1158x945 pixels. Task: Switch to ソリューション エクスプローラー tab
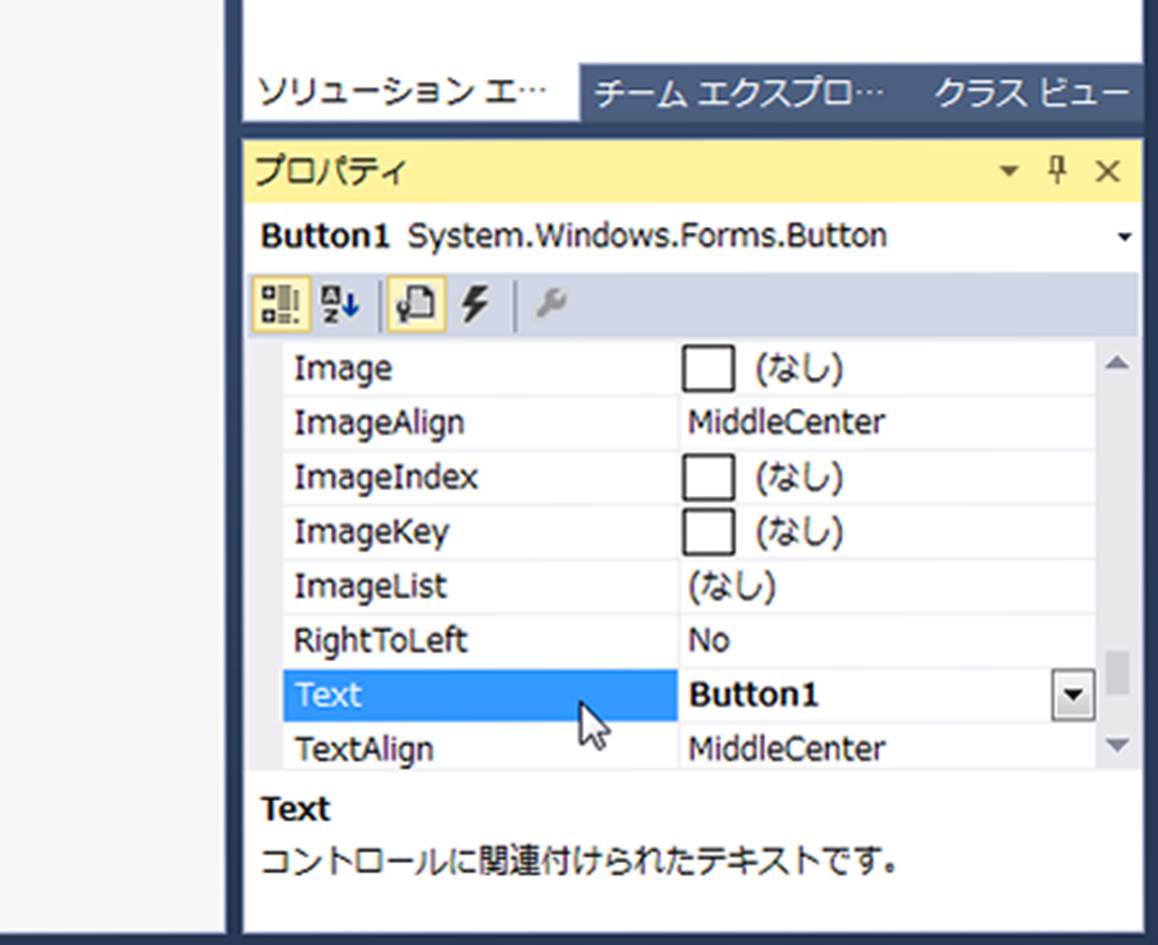pos(403,94)
